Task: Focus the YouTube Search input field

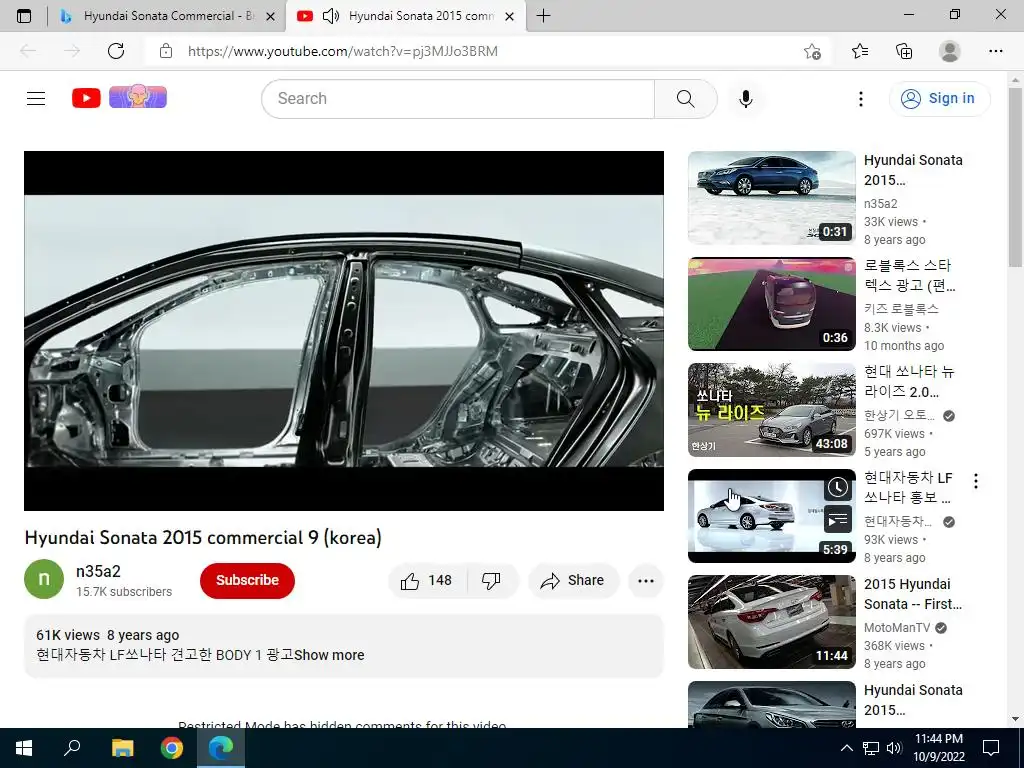Action: (x=458, y=99)
